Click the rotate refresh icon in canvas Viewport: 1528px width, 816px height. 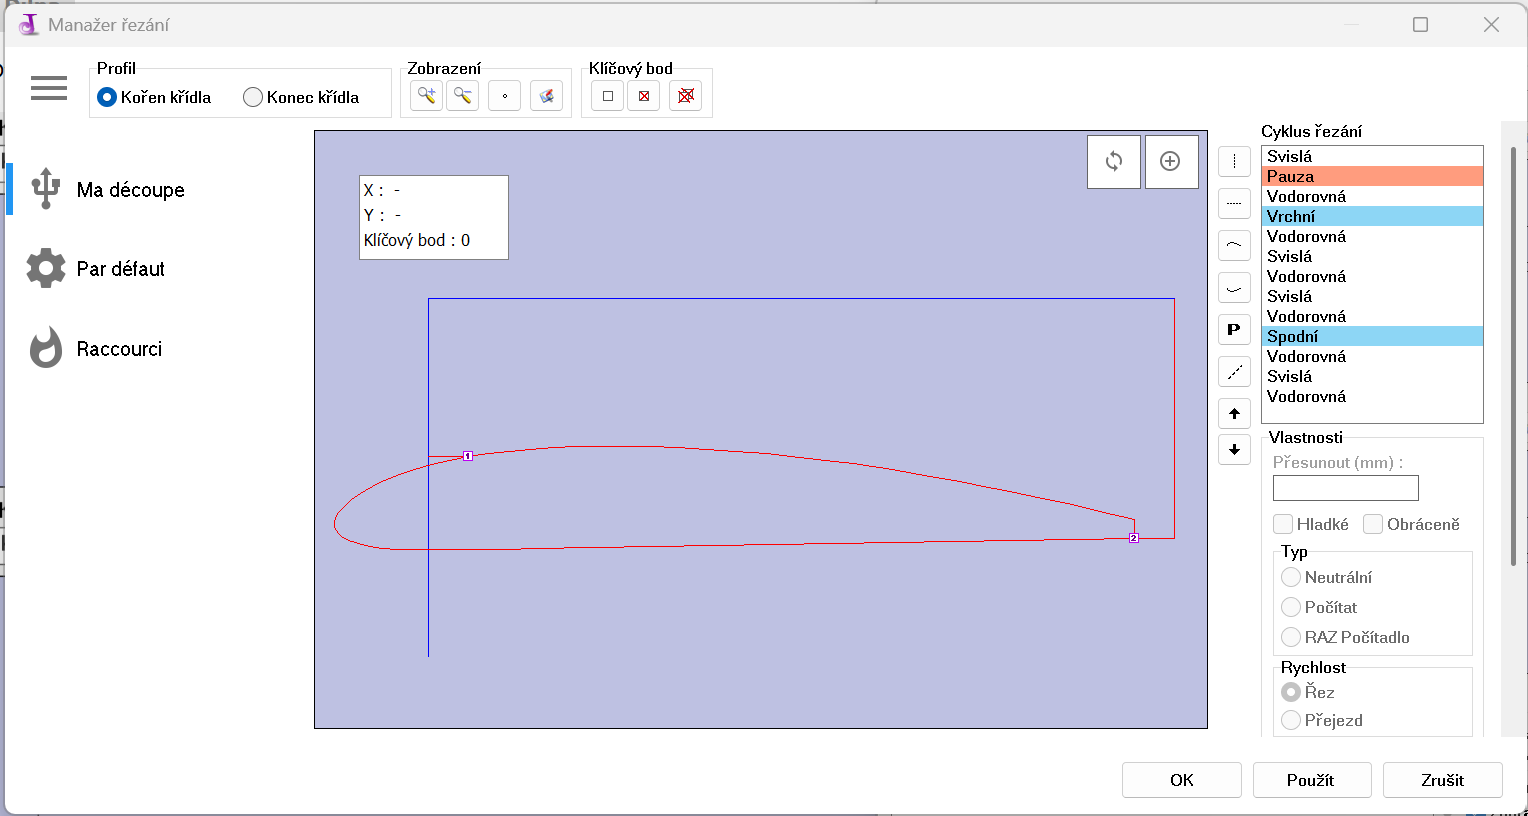1113,161
